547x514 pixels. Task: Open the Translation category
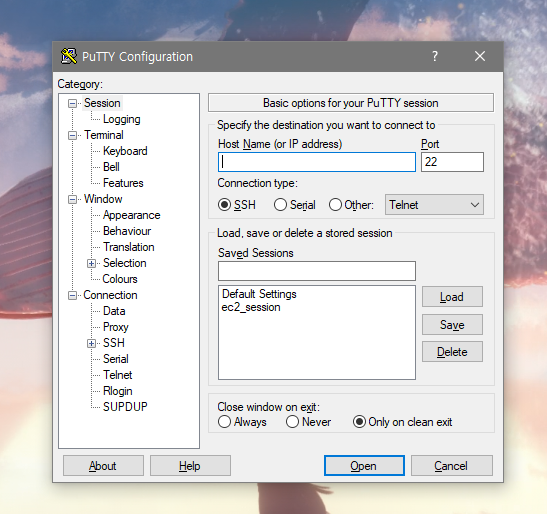pyautogui.click(x=129, y=247)
